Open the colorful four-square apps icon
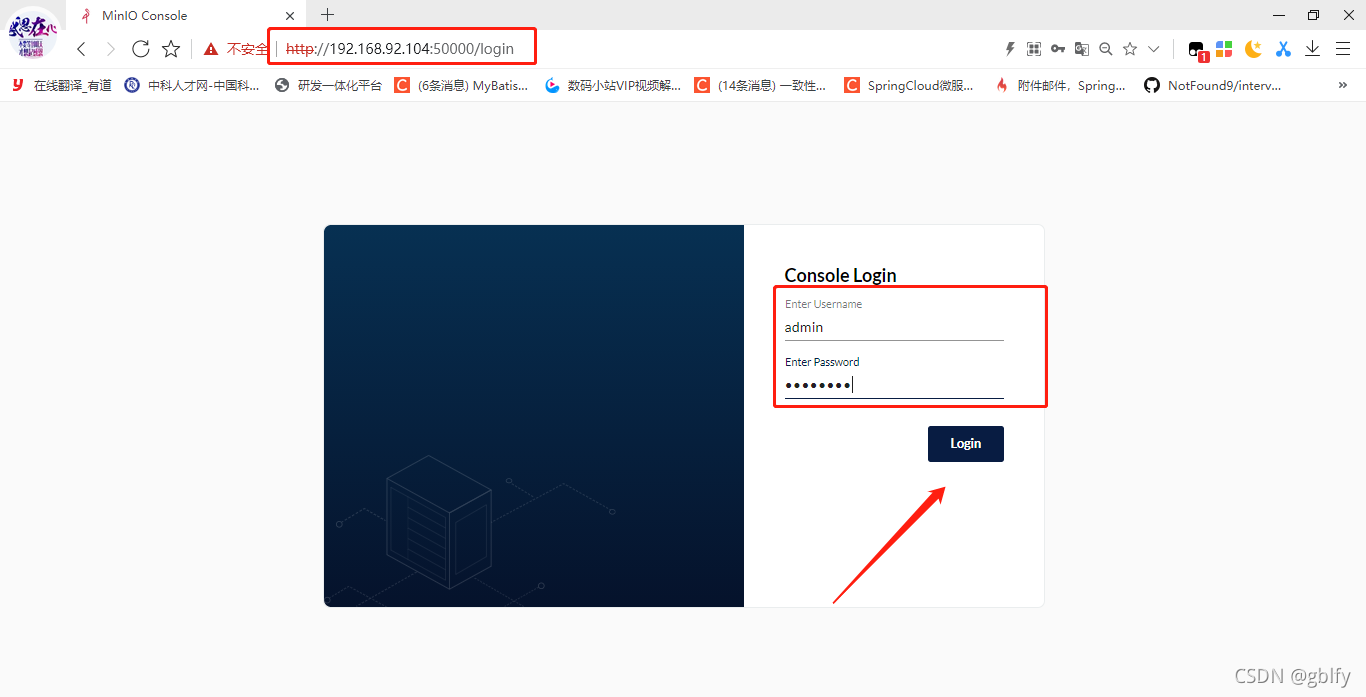The height and width of the screenshot is (697, 1366). click(1224, 49)
